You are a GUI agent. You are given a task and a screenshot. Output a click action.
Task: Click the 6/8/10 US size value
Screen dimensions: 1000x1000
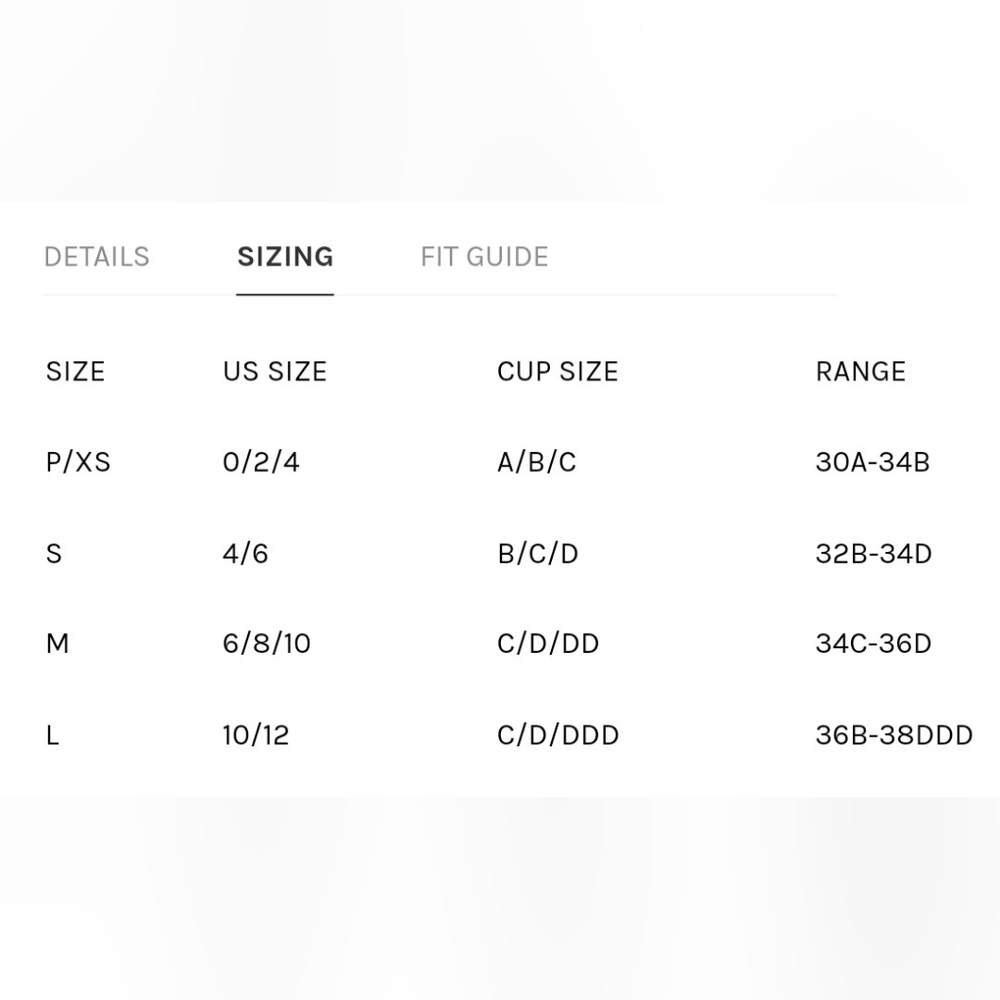pos(267,643)
